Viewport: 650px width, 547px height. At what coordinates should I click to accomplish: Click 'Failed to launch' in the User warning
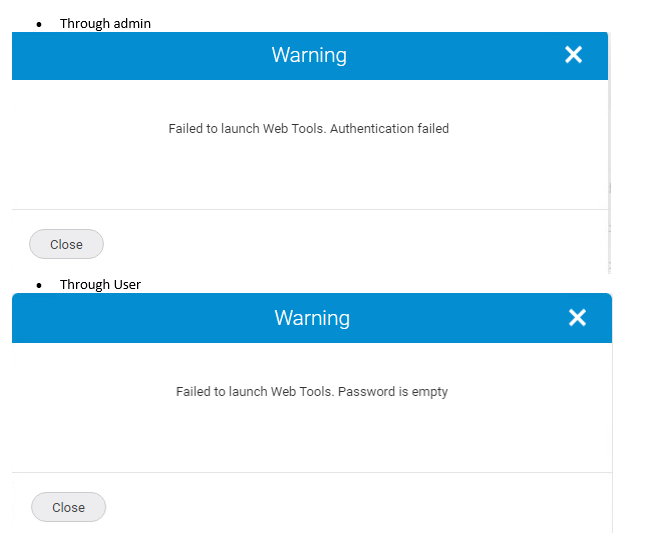point(222,392)
